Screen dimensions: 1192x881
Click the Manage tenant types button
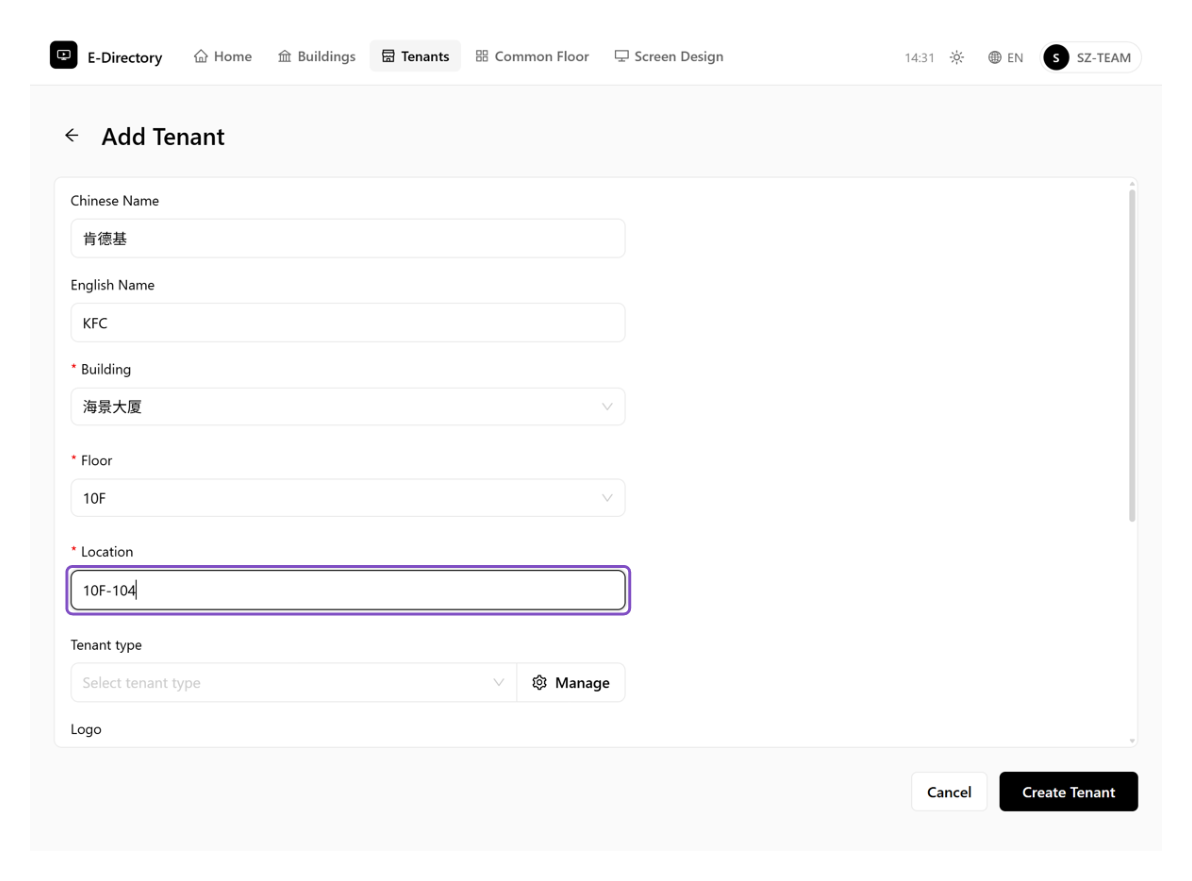coord(571,683)
